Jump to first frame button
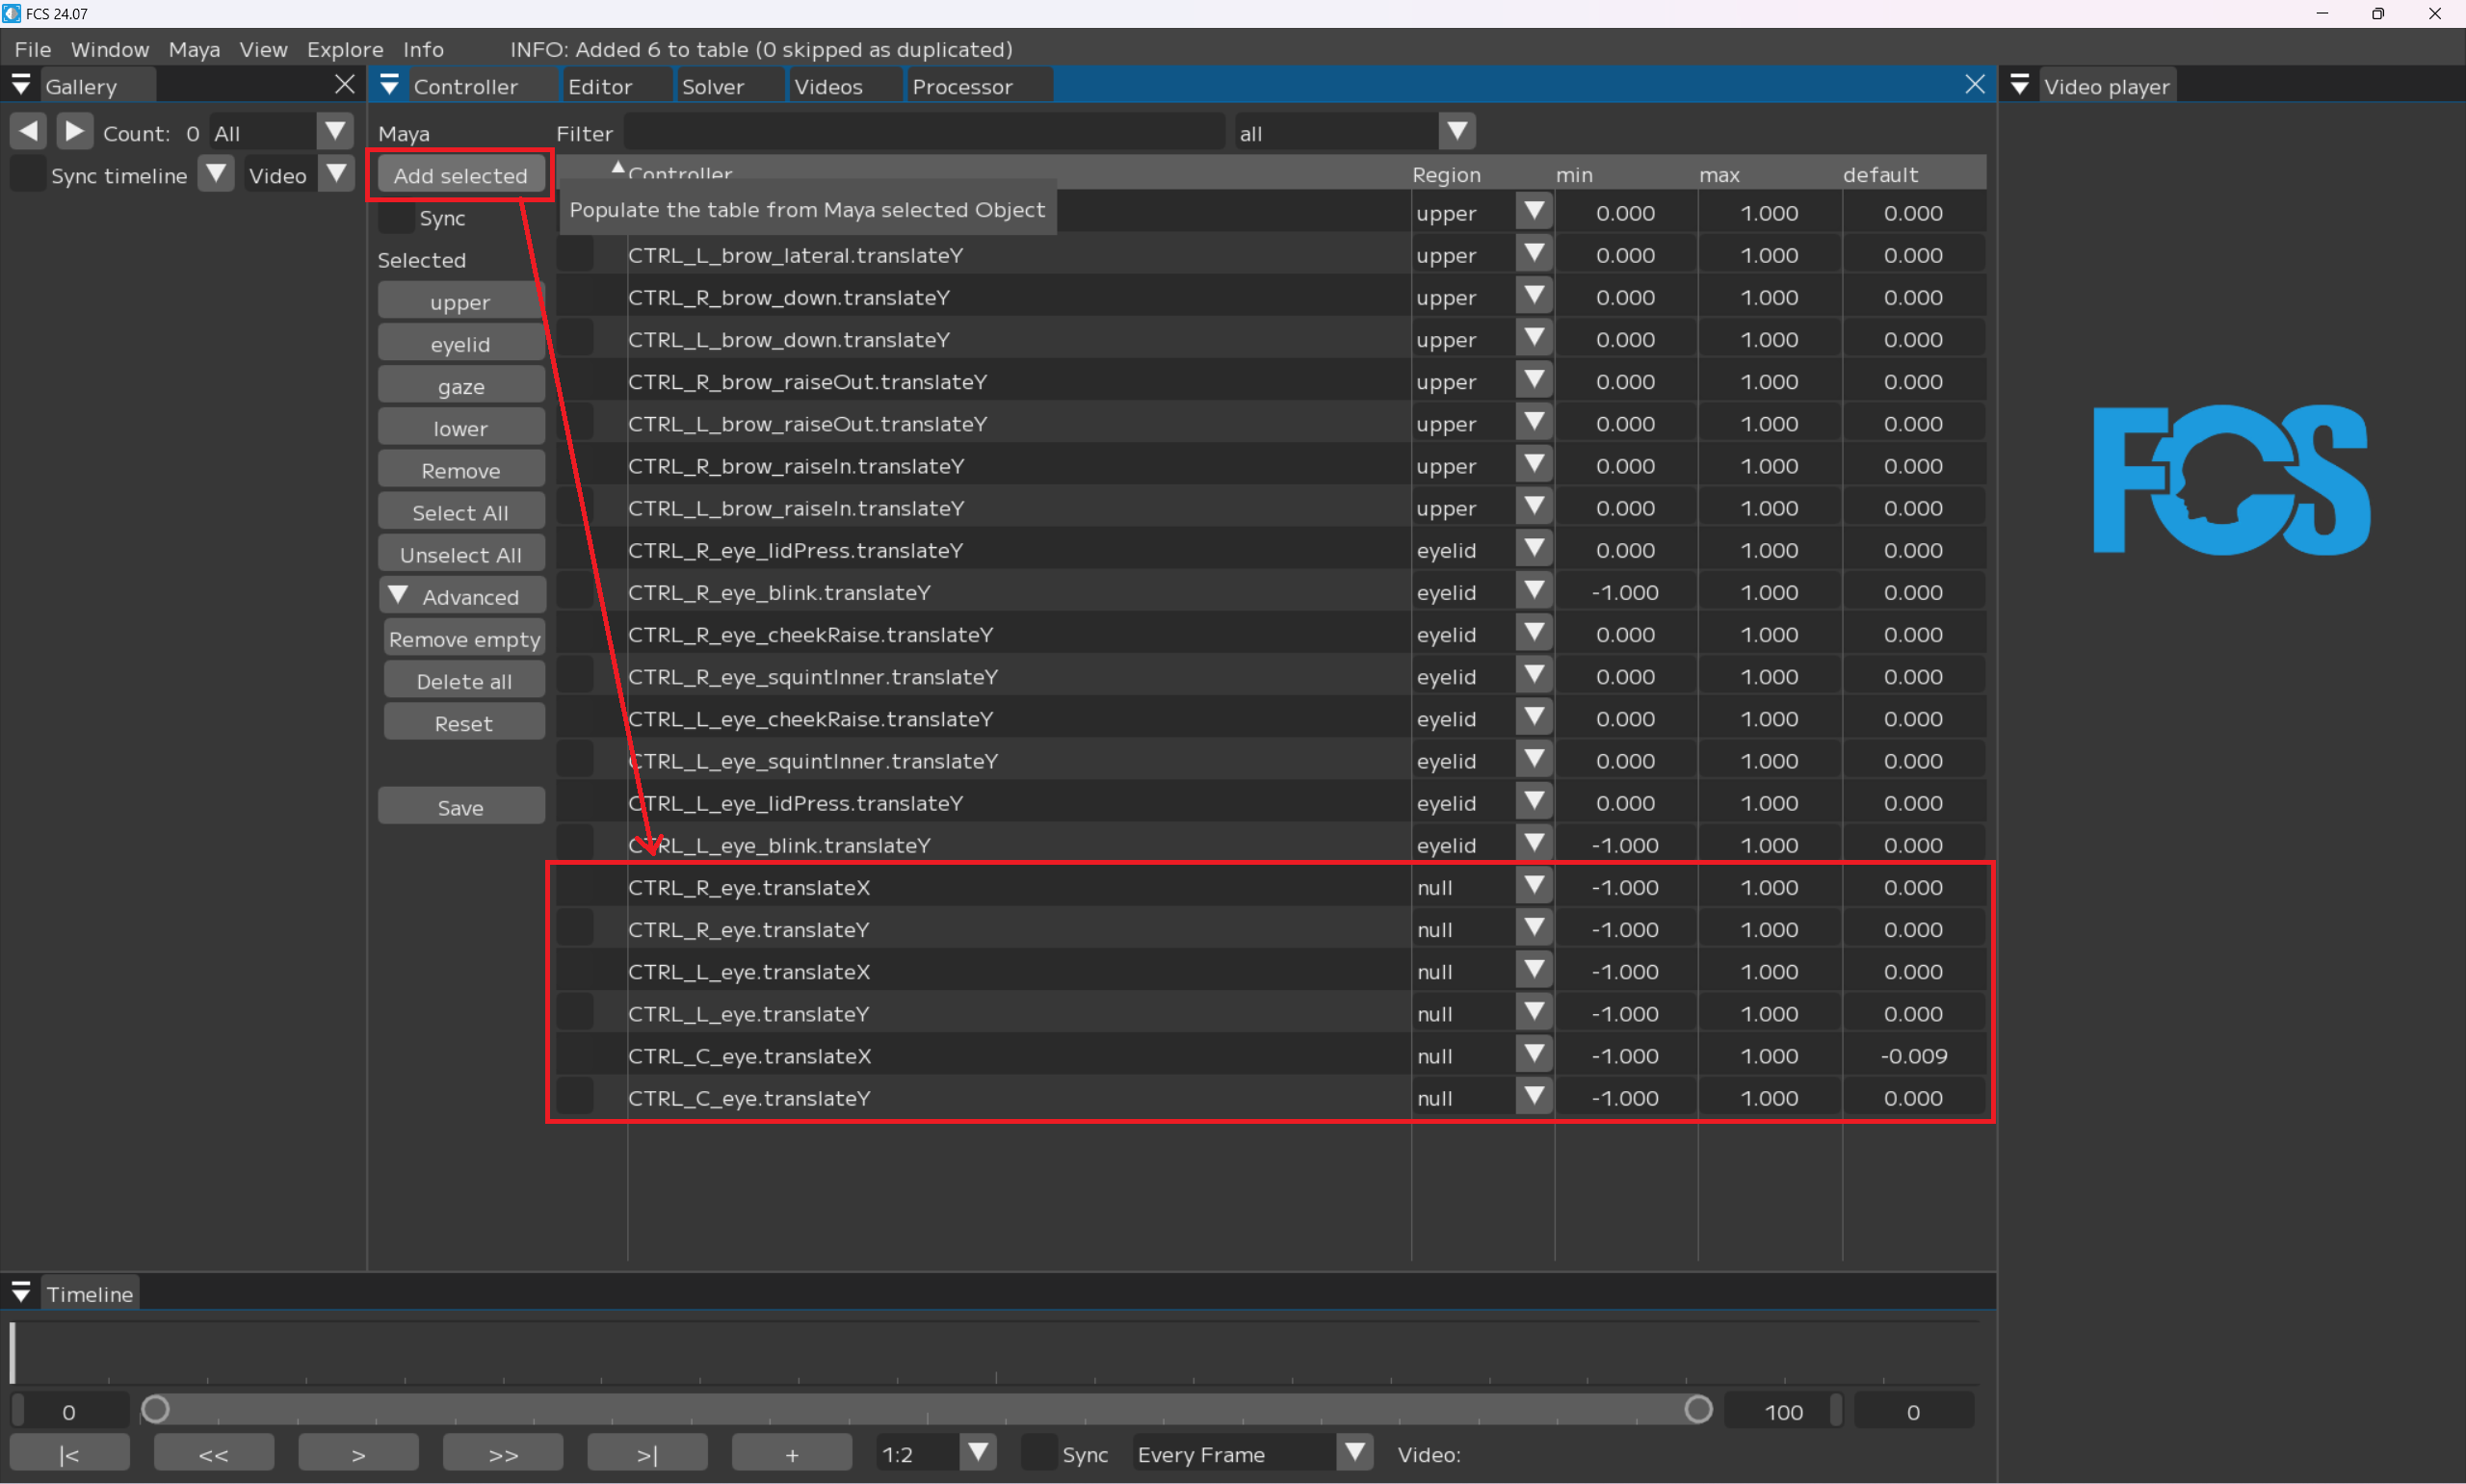Image resolution: width=2466 pixels, height=1484 pixels. coord(69,1454)
